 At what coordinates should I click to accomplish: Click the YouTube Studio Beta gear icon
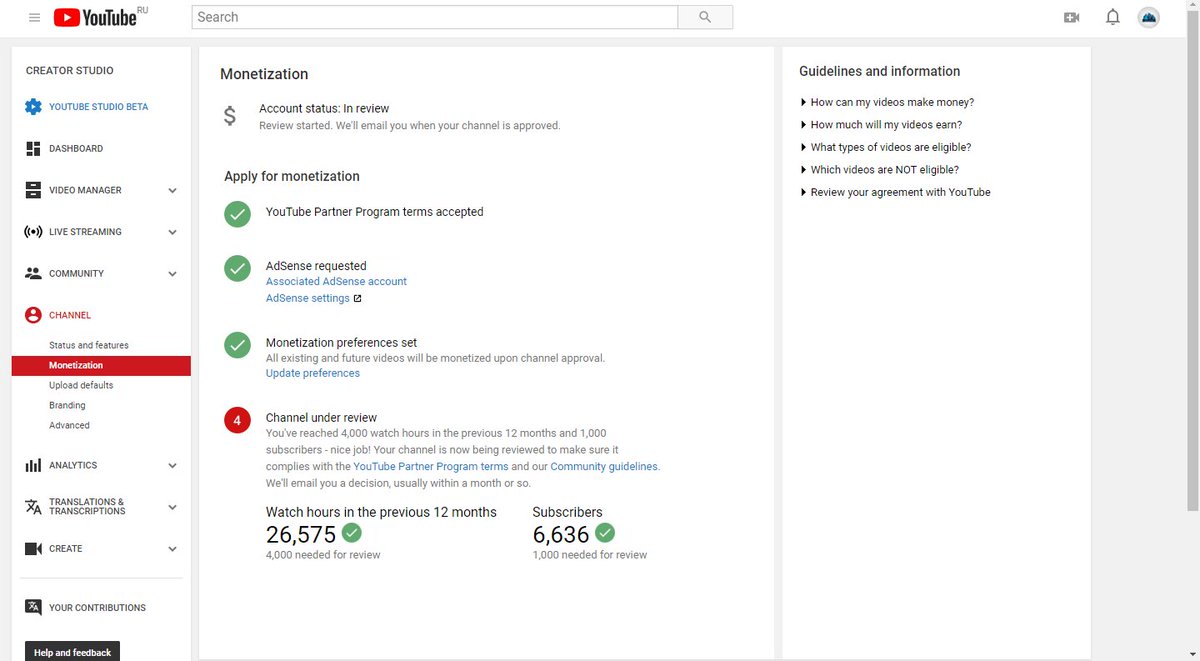tap(33, 107)
